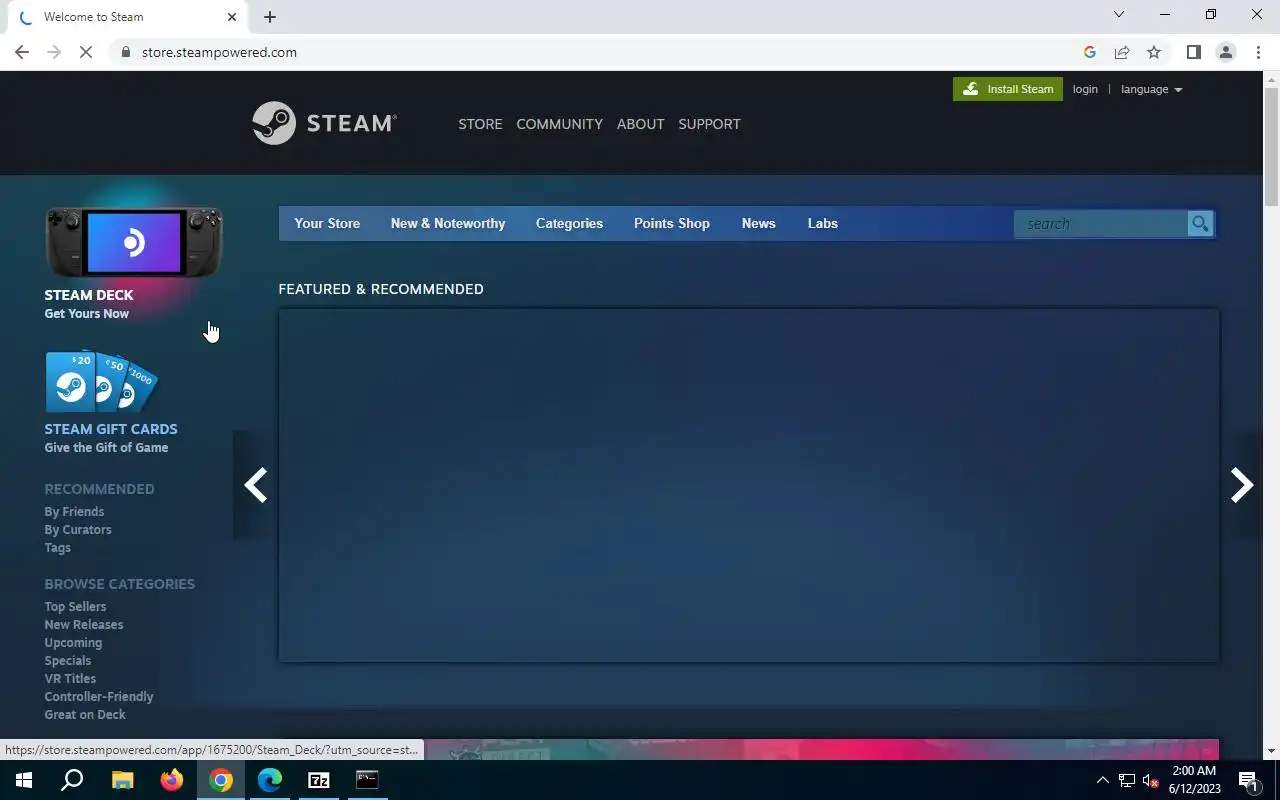The image size is (1280, 800).
Task: Open the Steam Deck image
Action: (x=133, y=241)
